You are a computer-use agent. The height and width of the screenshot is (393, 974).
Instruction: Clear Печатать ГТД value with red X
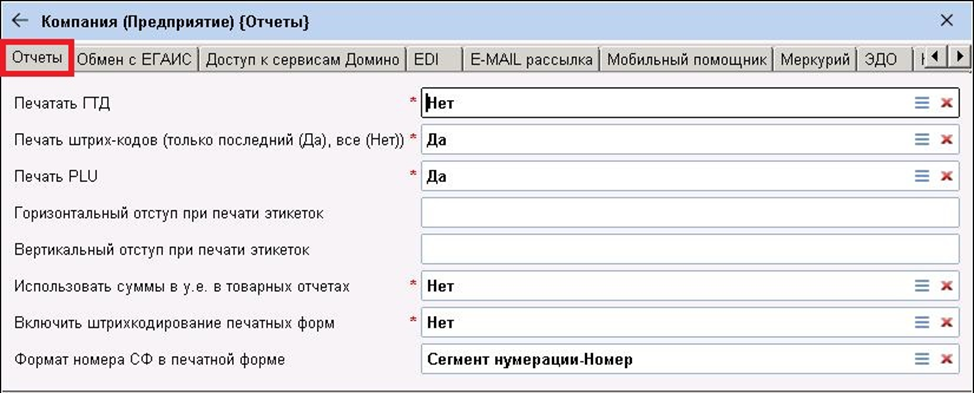click(947, 103)
